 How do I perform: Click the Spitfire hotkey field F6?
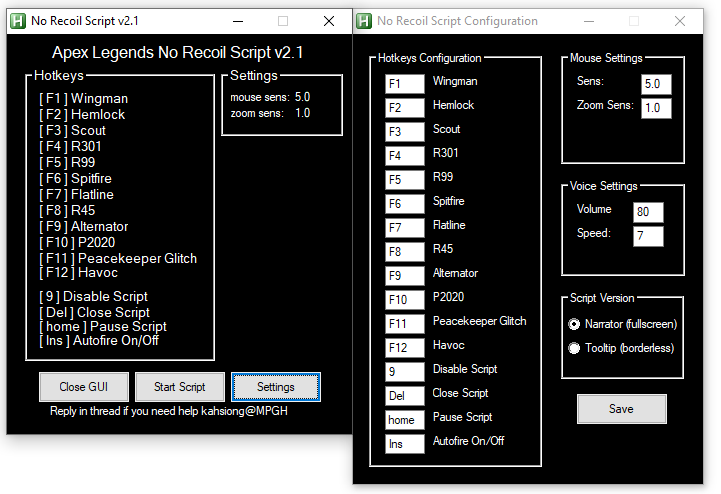point(405,204)
